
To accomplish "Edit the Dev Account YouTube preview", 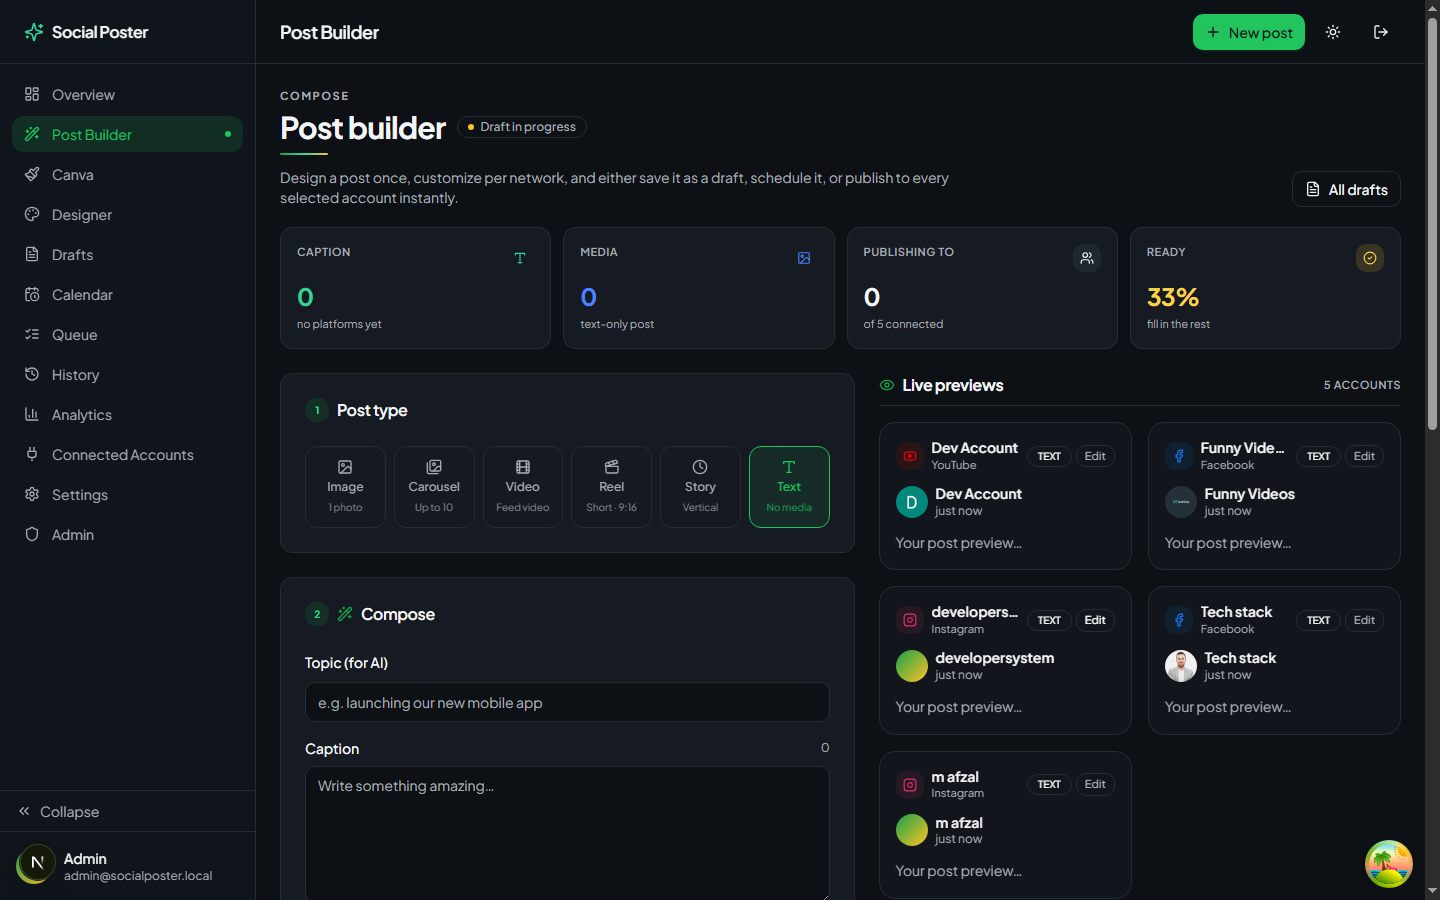I will pyautogui.click(x=1095, y=456).
